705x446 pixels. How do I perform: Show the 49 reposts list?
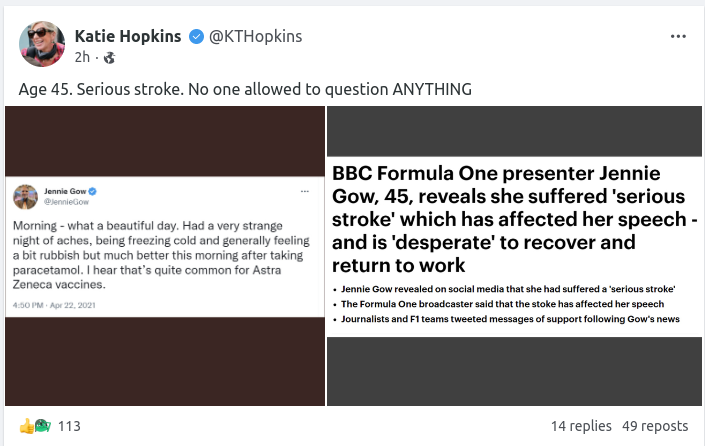pyautogui.click(x=654, y=426)
